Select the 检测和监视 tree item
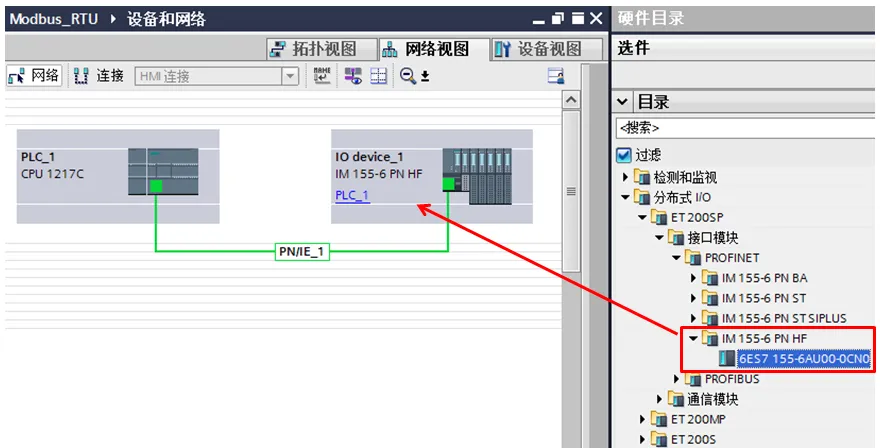The height and width of the screenshot is (448, 880). point(685,177)
